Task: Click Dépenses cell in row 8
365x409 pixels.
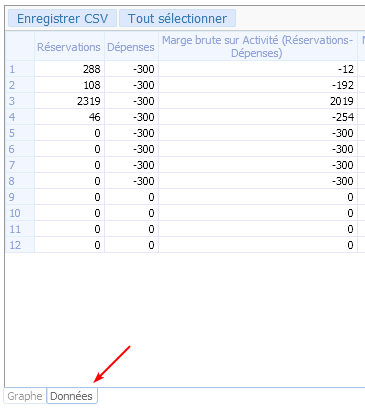Action: (x=131, y=181)
